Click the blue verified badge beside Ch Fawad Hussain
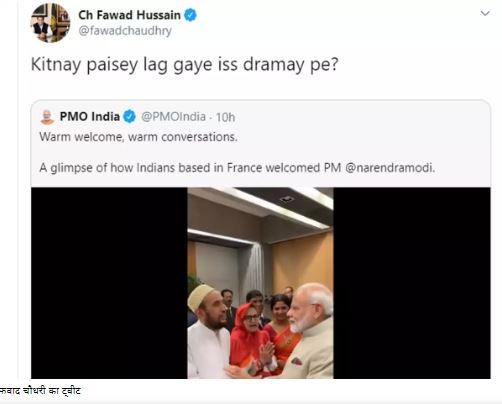The height and width of the screenshot is (404, 502). click(190, 15)
